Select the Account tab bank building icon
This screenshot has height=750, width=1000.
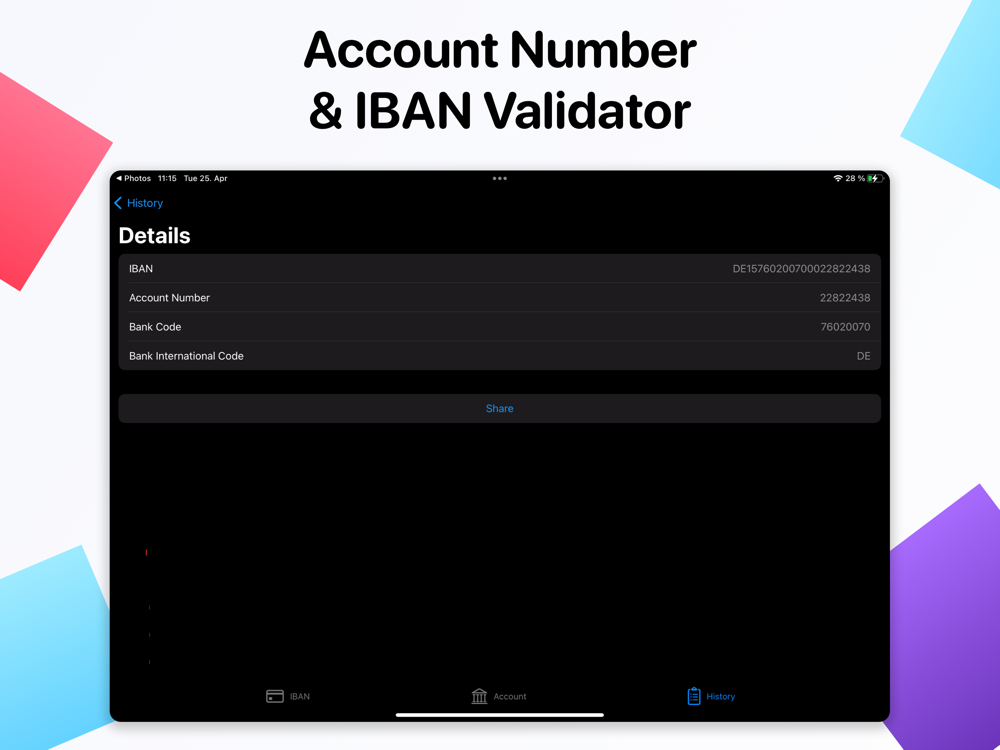click(479, 696)
